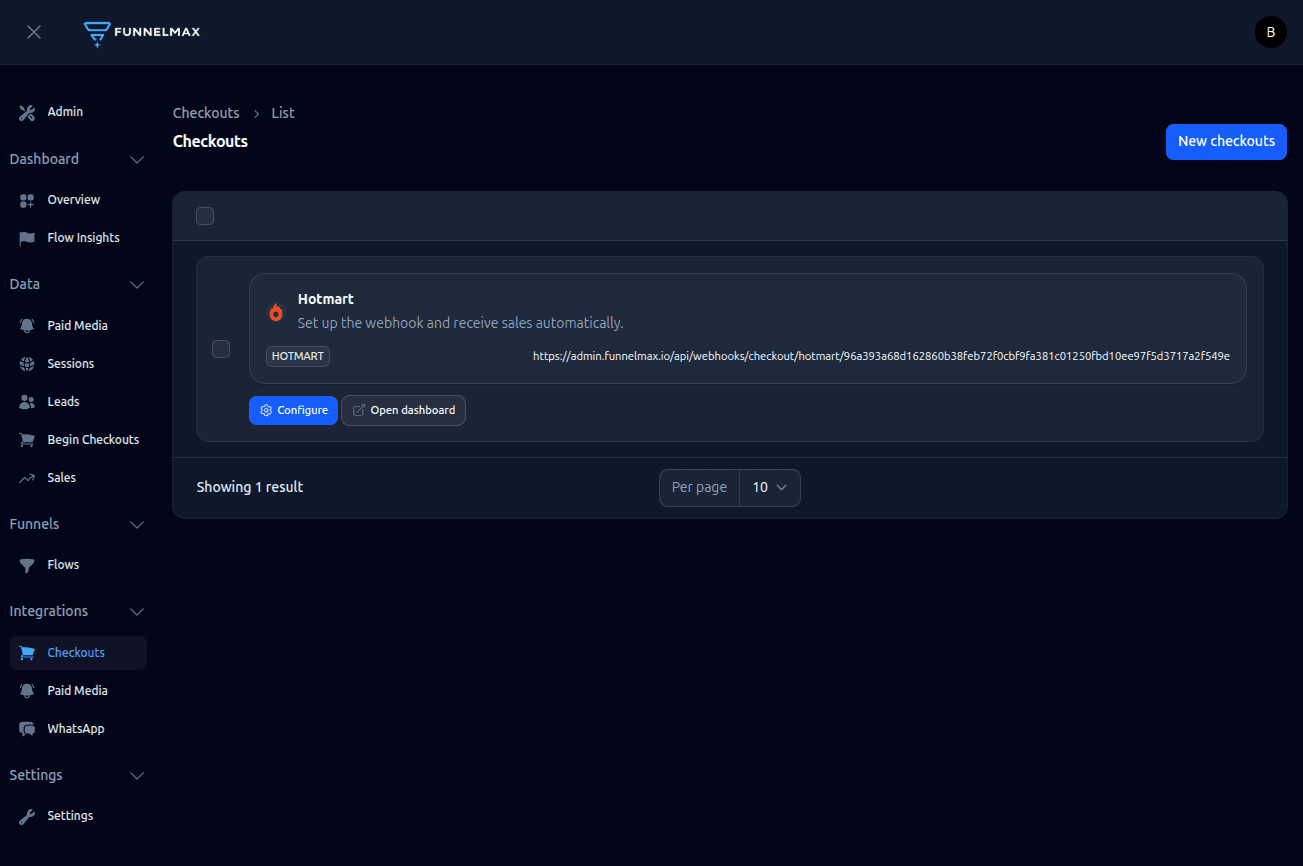The image size is (1303, 866).
Task: Collapse the Settings section chevron
Action: coord(137,775)
